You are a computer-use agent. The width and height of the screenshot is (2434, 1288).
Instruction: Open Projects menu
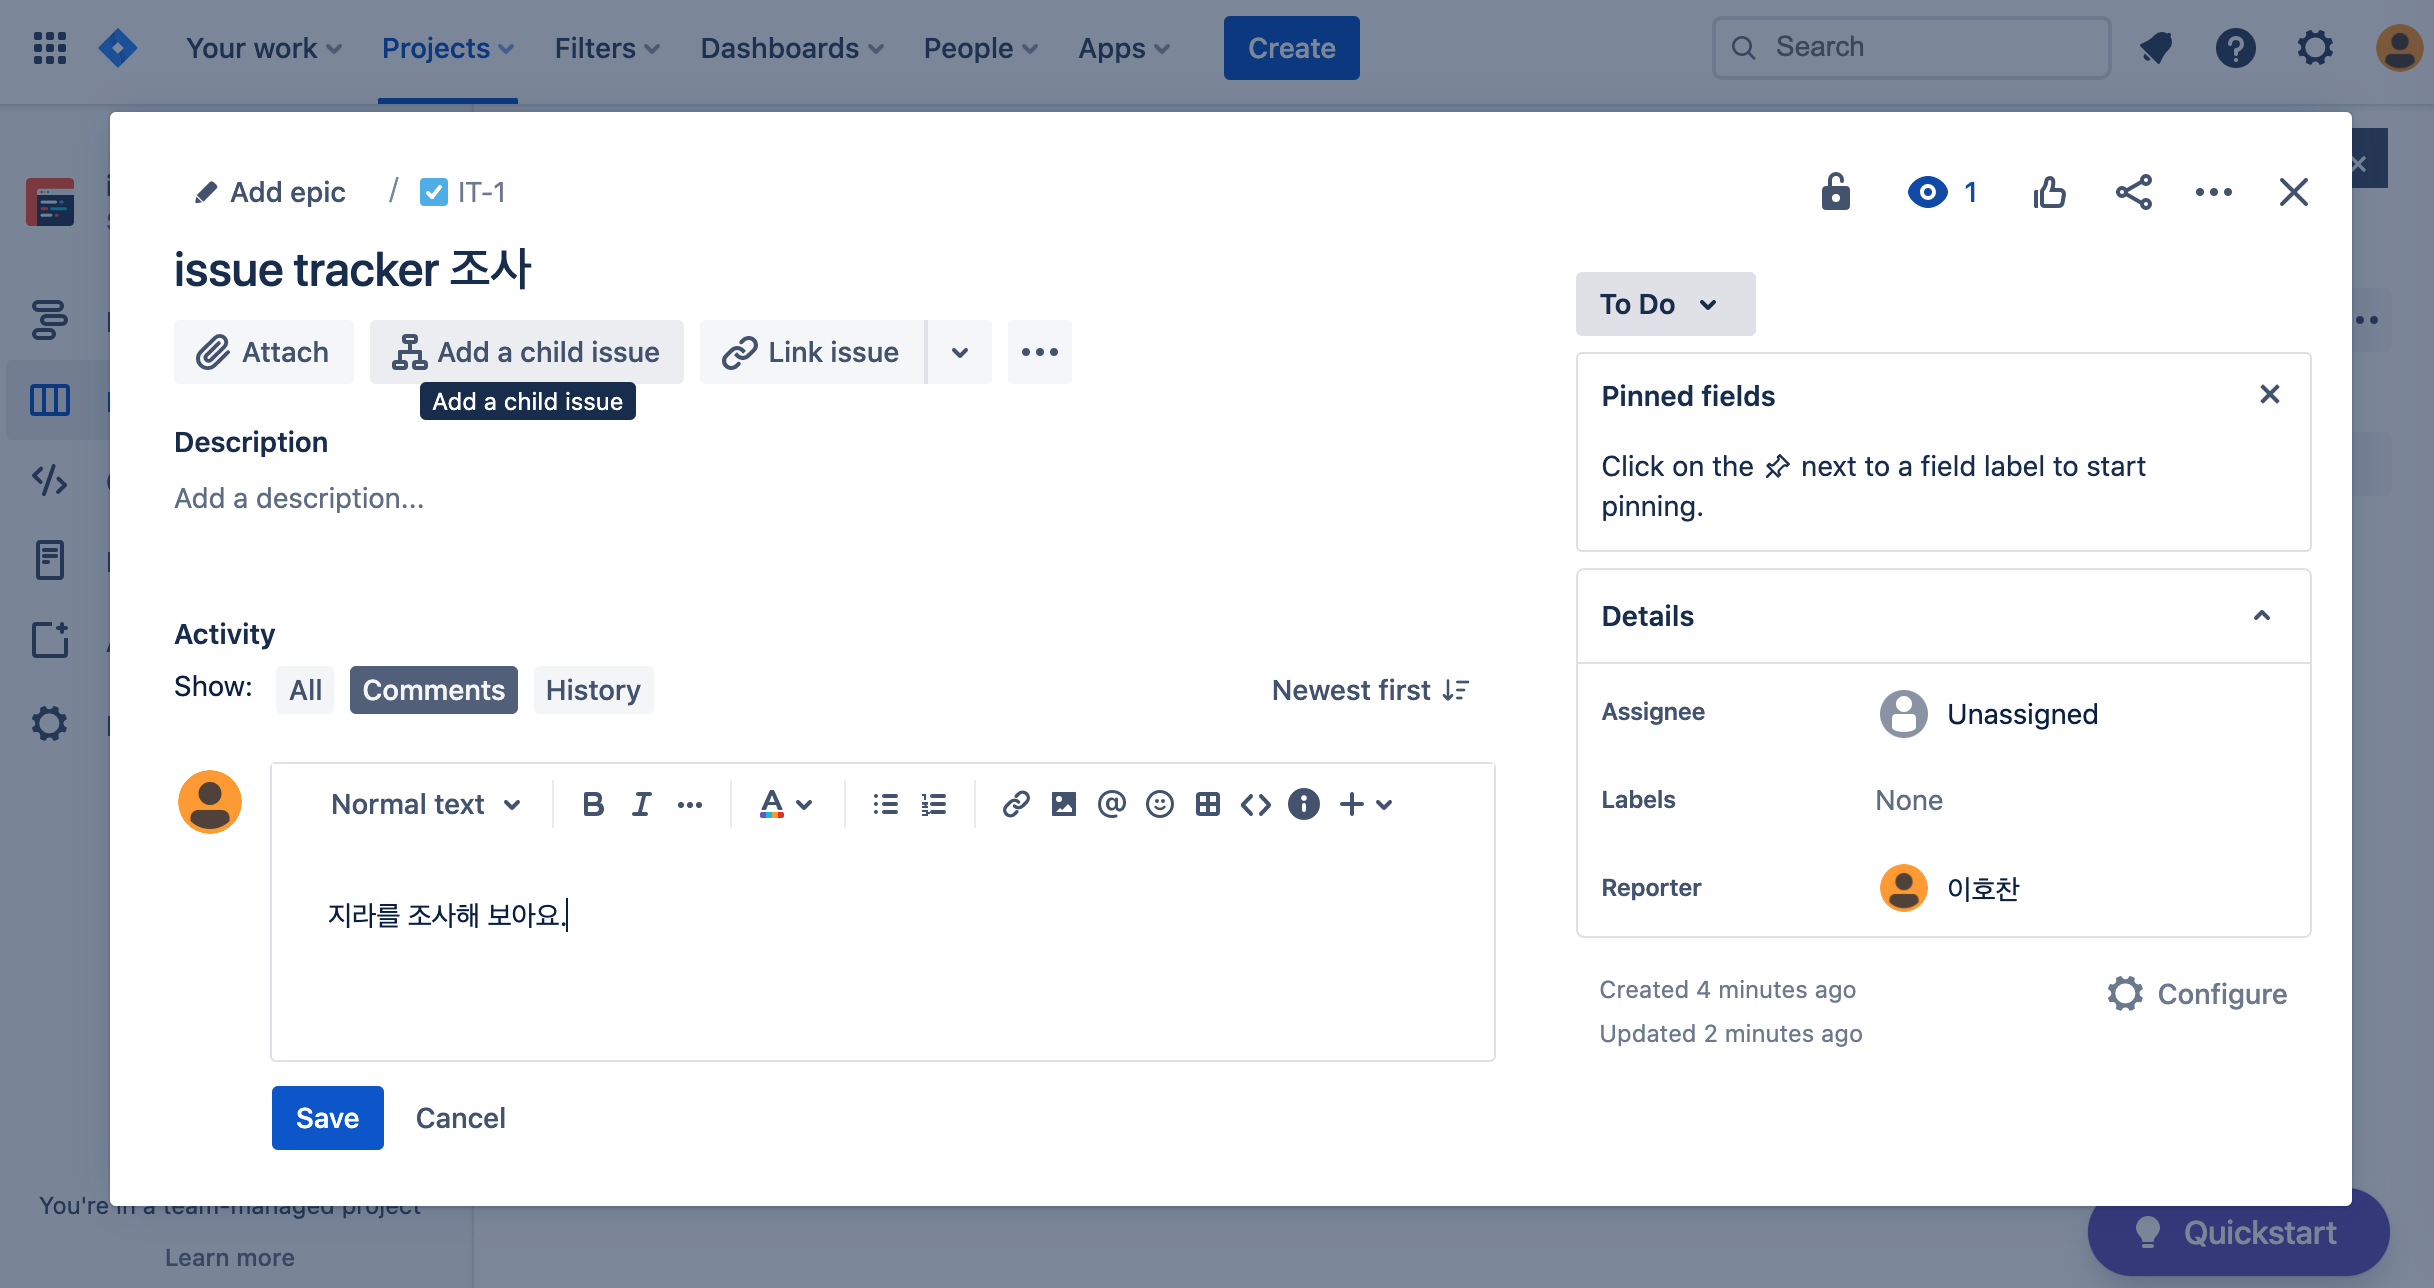[x=448, y=48]
